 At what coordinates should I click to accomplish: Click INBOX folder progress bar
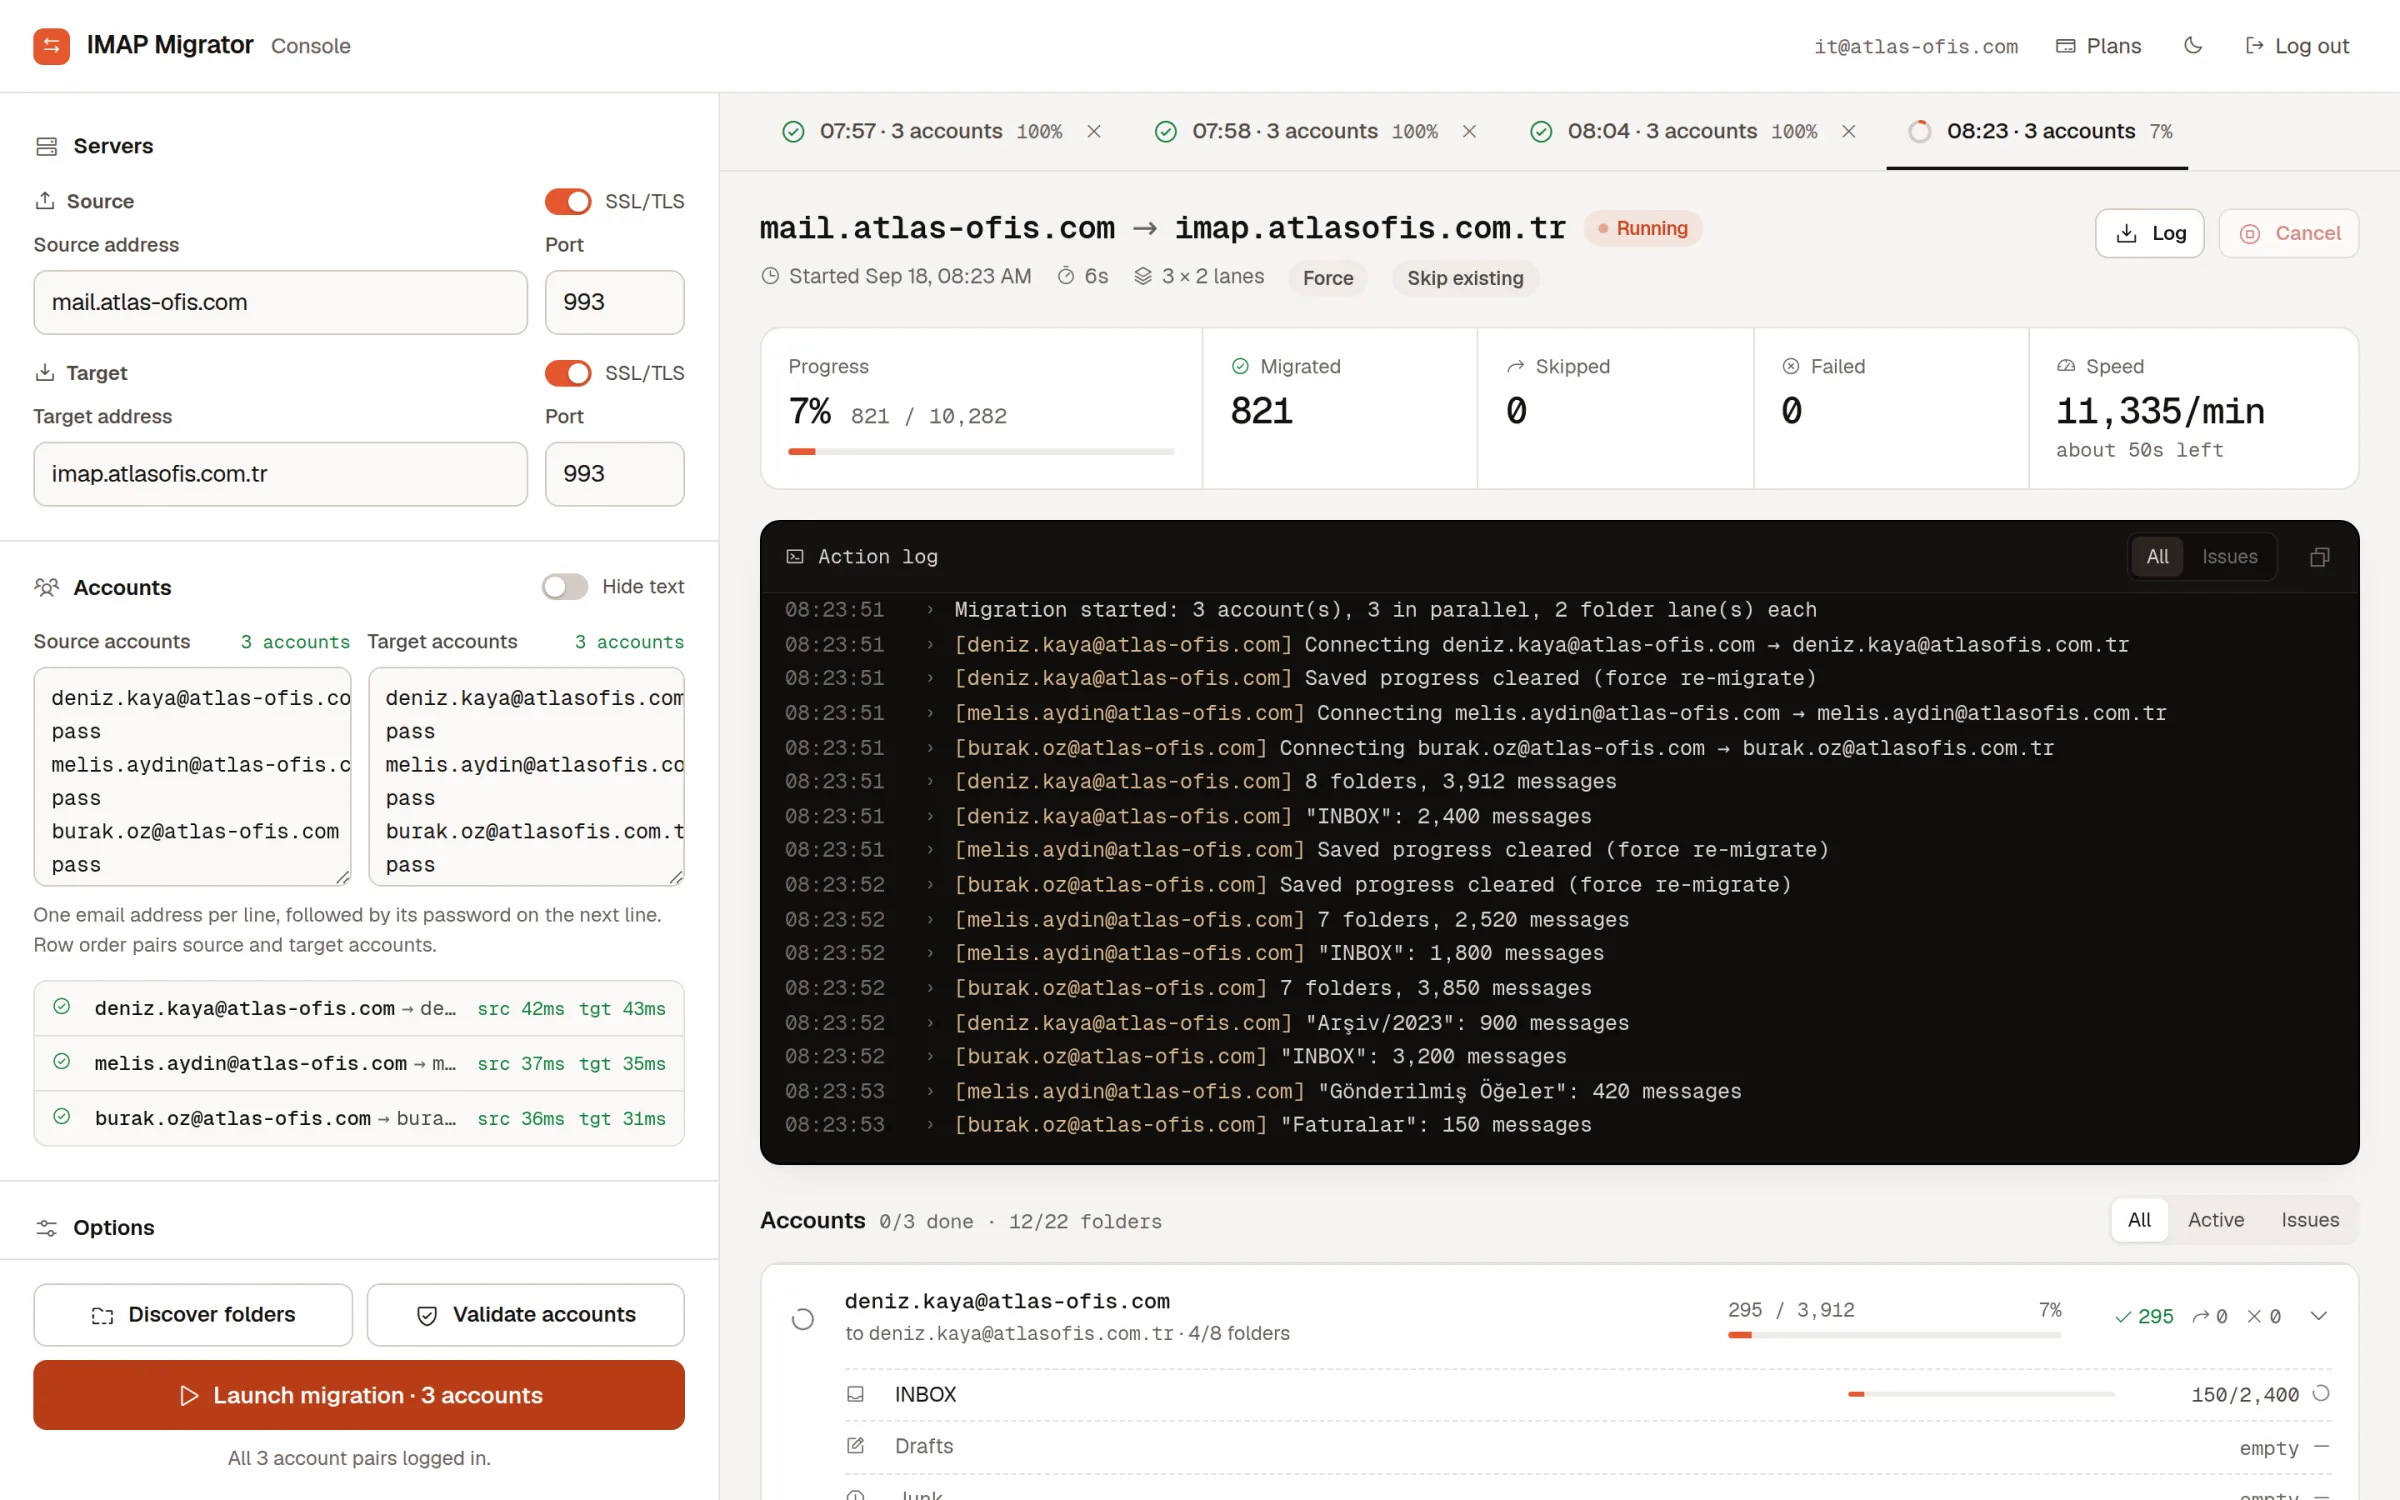pyautogui.click(x=1980, y=1394)
